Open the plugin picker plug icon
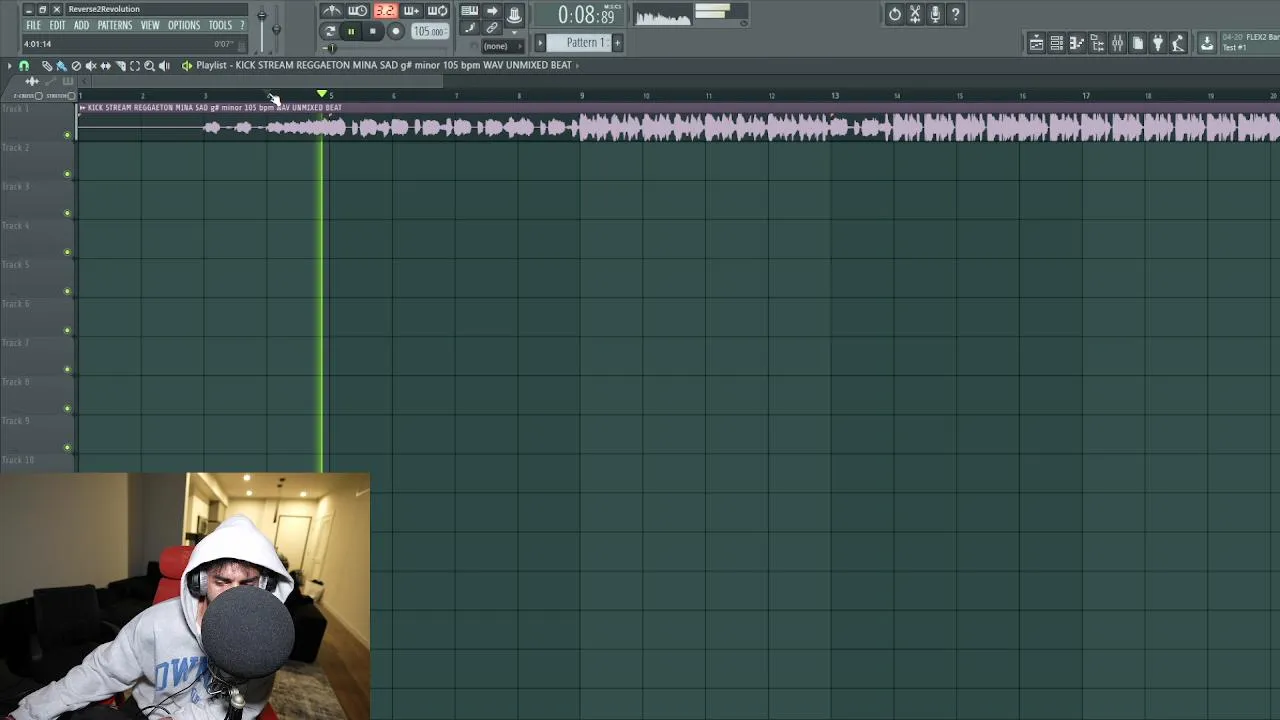 click(1158, 43)
